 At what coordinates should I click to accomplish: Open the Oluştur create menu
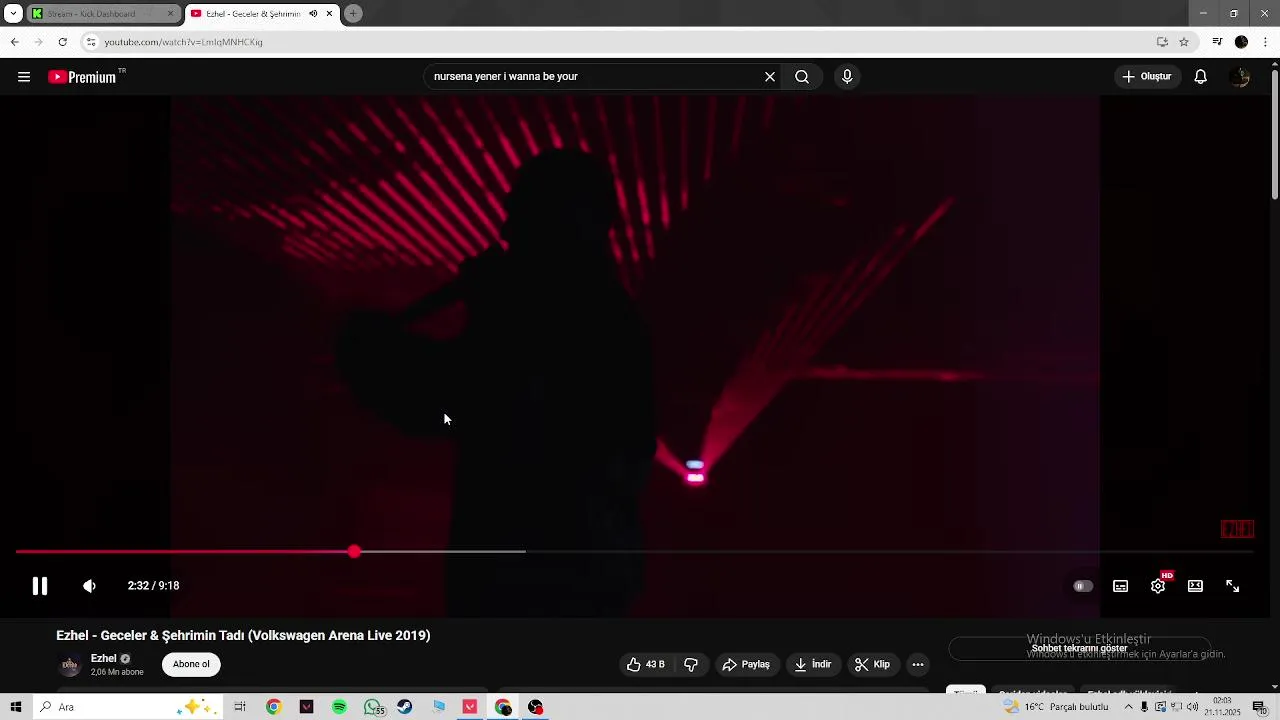[x=1147, y=77]
